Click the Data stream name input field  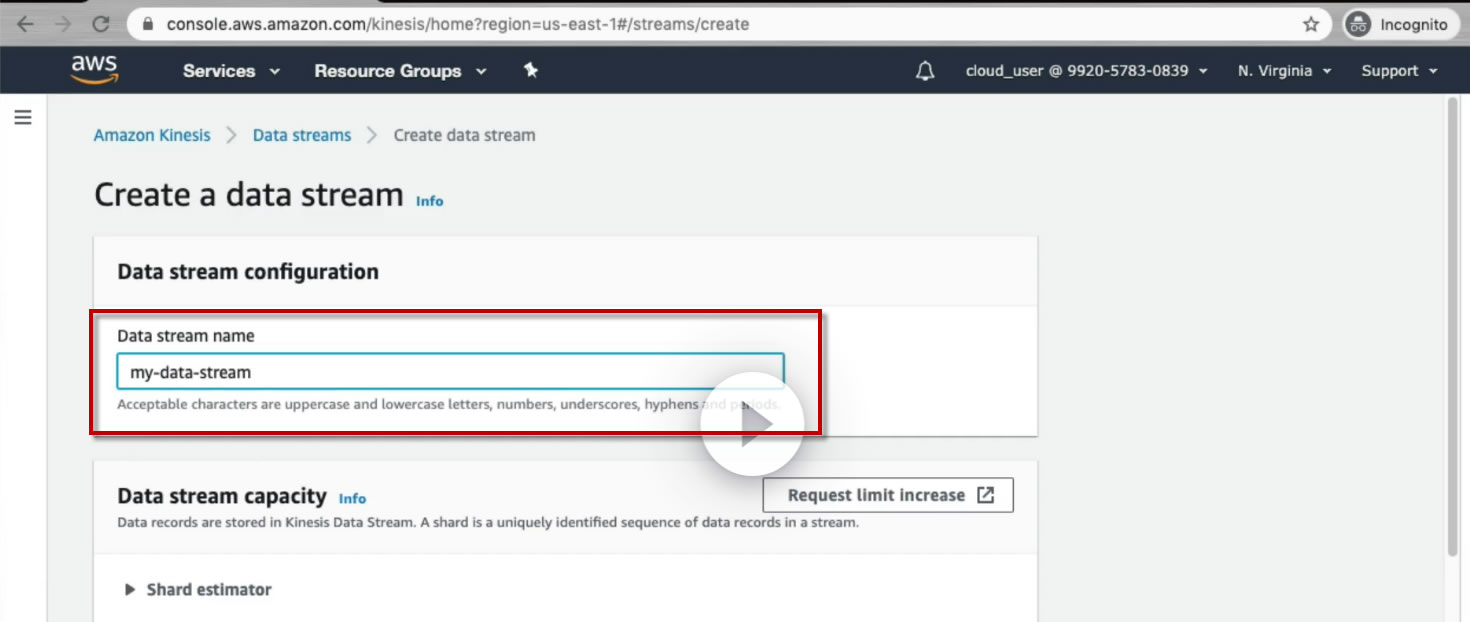coord(450,372)
